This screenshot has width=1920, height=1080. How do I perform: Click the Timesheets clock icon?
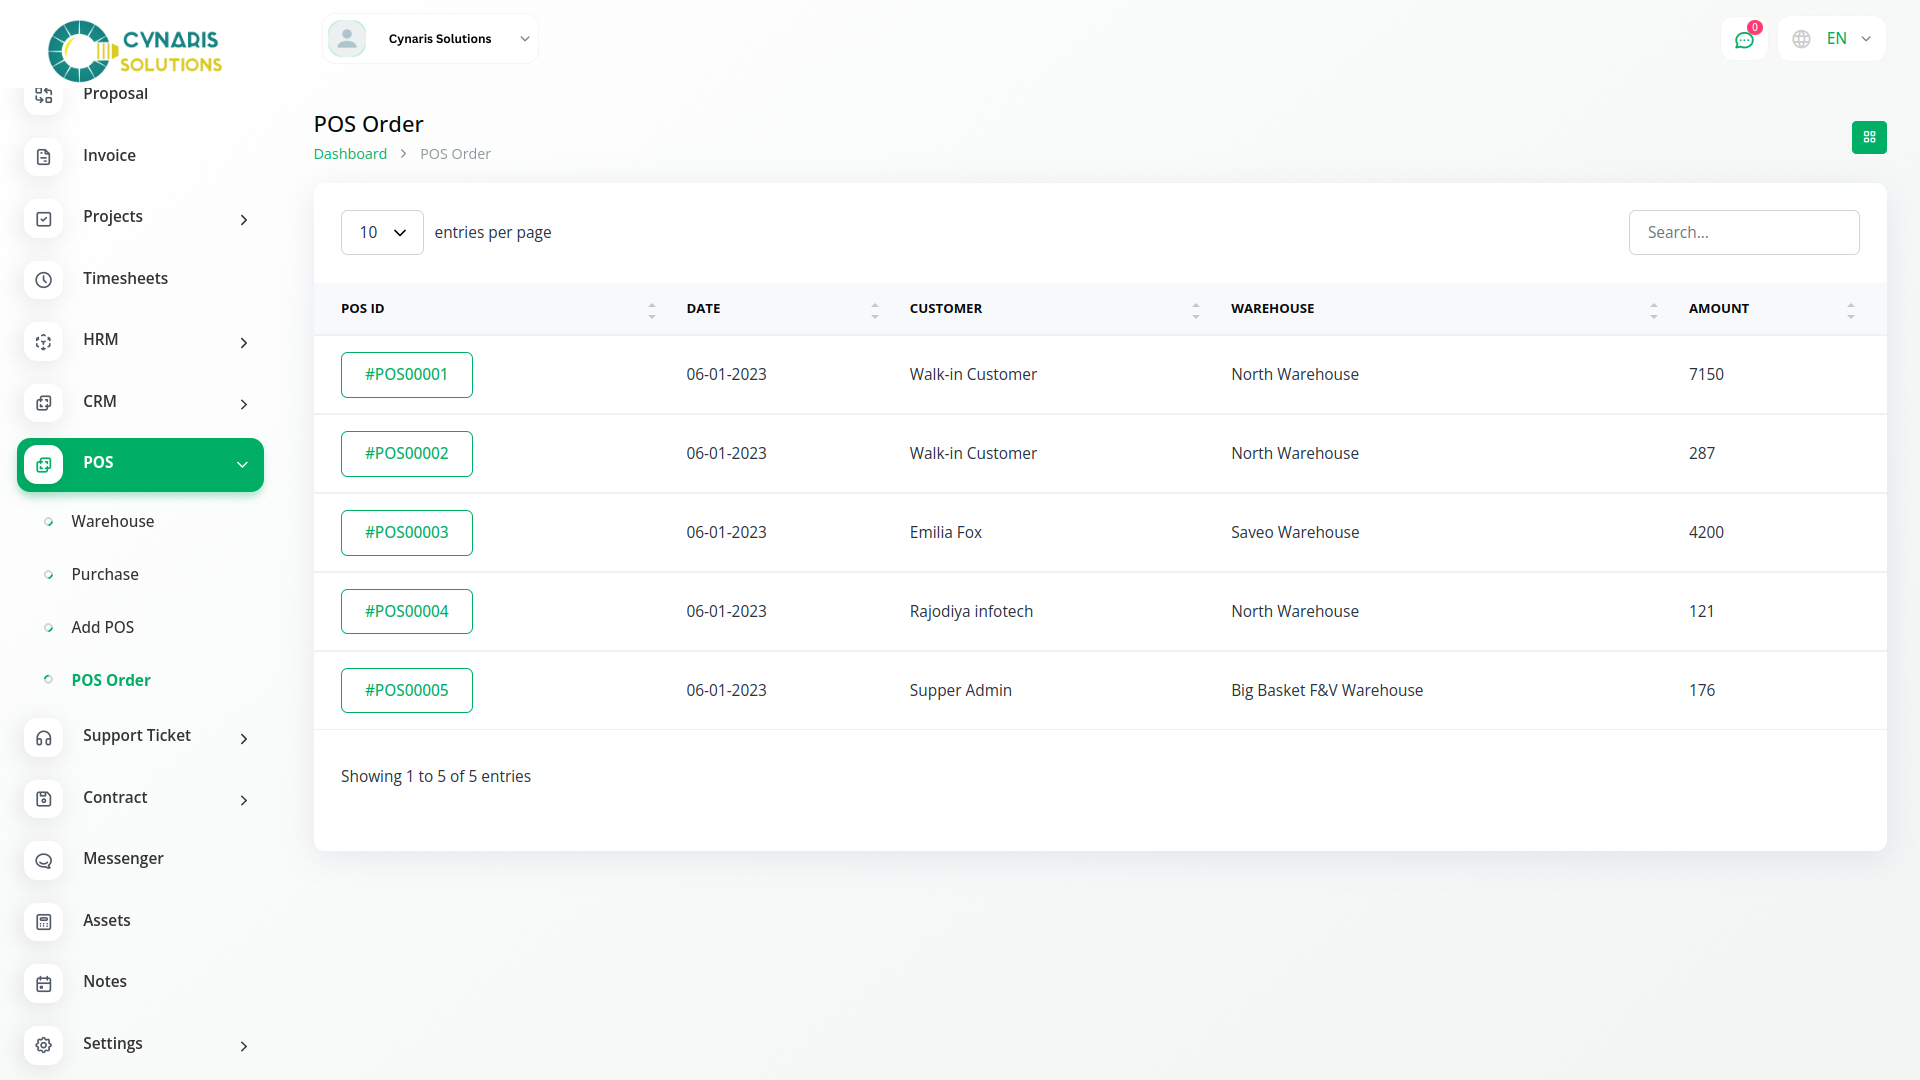44,280
